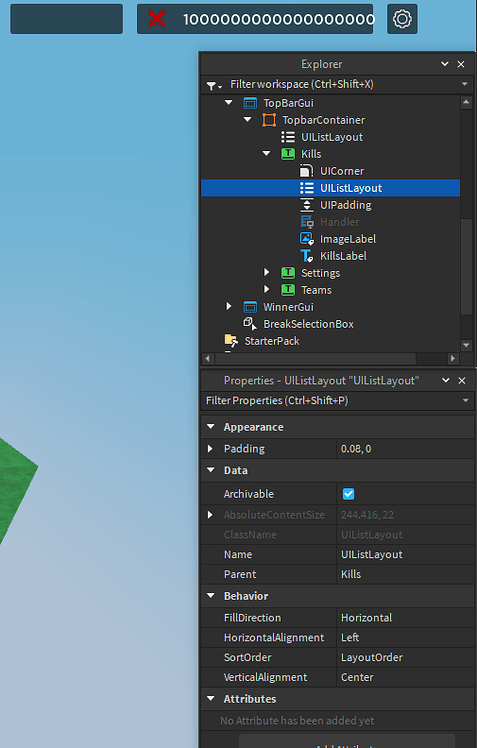
Task: Change SortOrder value LayoutOrder
Action: click(x=405, y=657)
